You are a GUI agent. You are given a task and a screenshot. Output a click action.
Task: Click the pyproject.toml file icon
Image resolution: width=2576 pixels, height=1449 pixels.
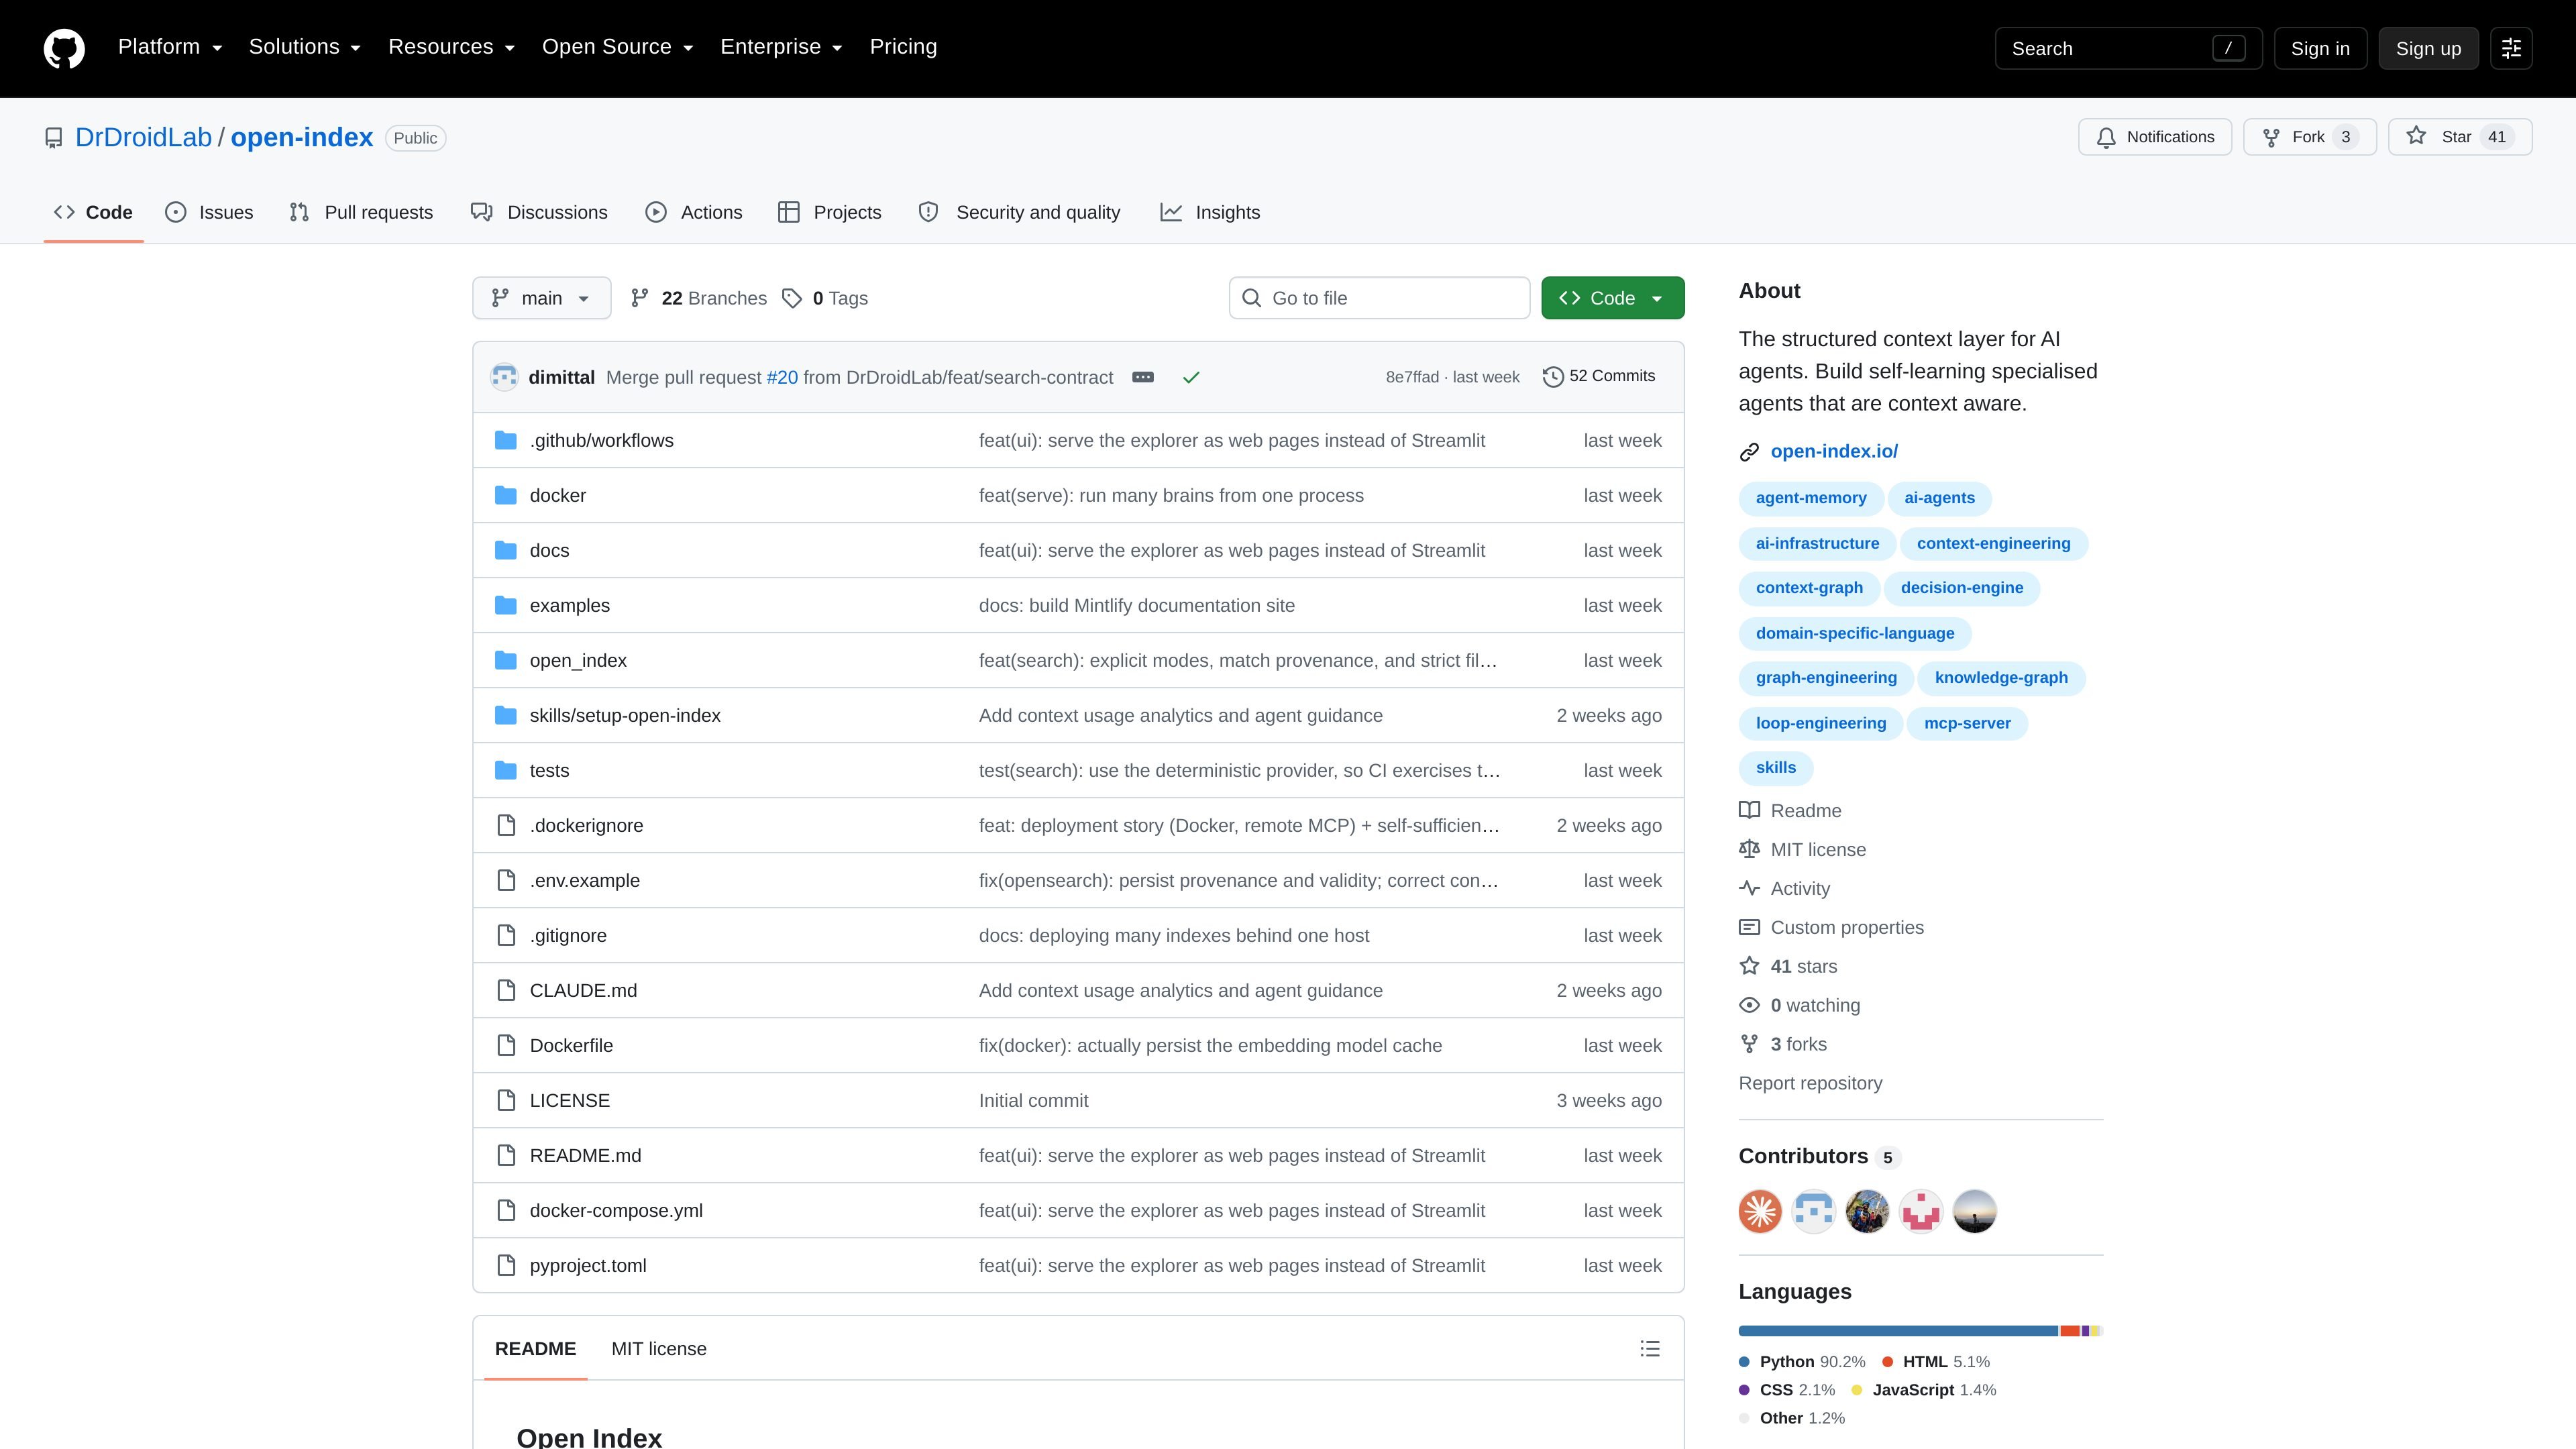(x=506, y=1265)
